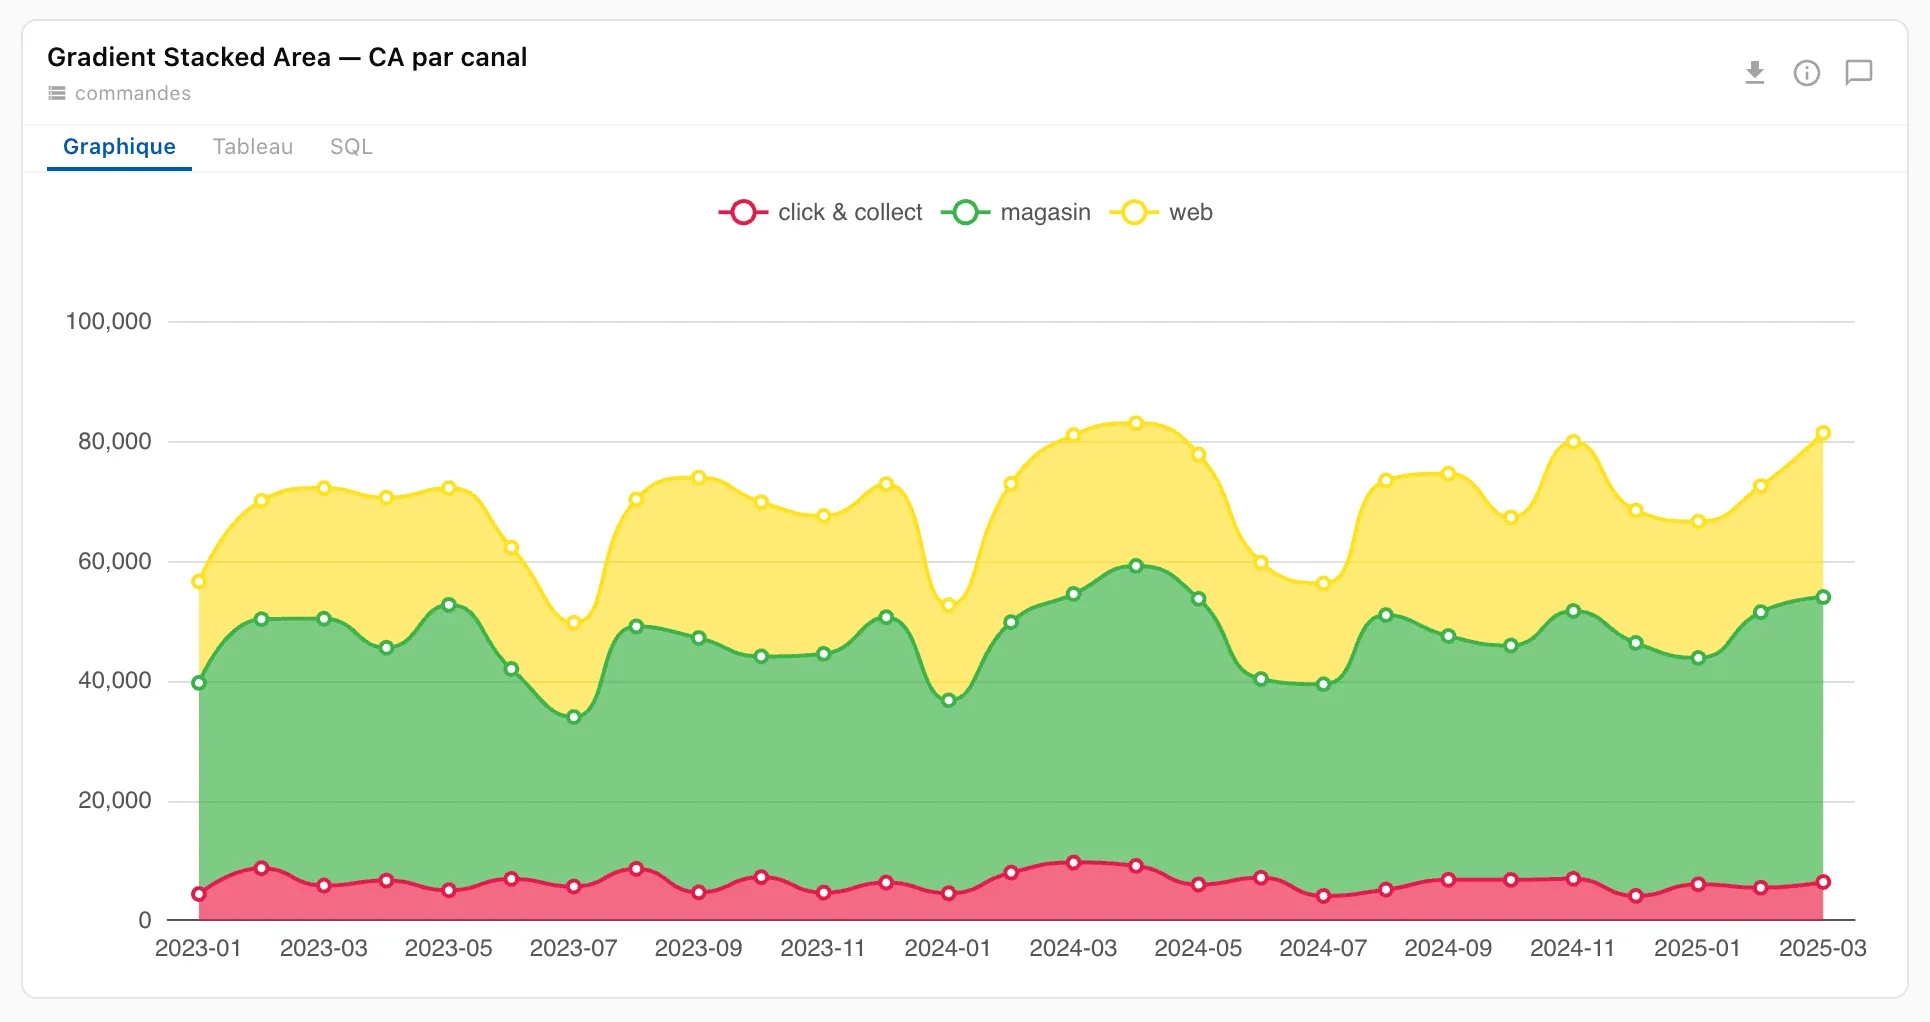
Task: Click the 20,000 y-axis label
Action: click(x=115, y=800)
